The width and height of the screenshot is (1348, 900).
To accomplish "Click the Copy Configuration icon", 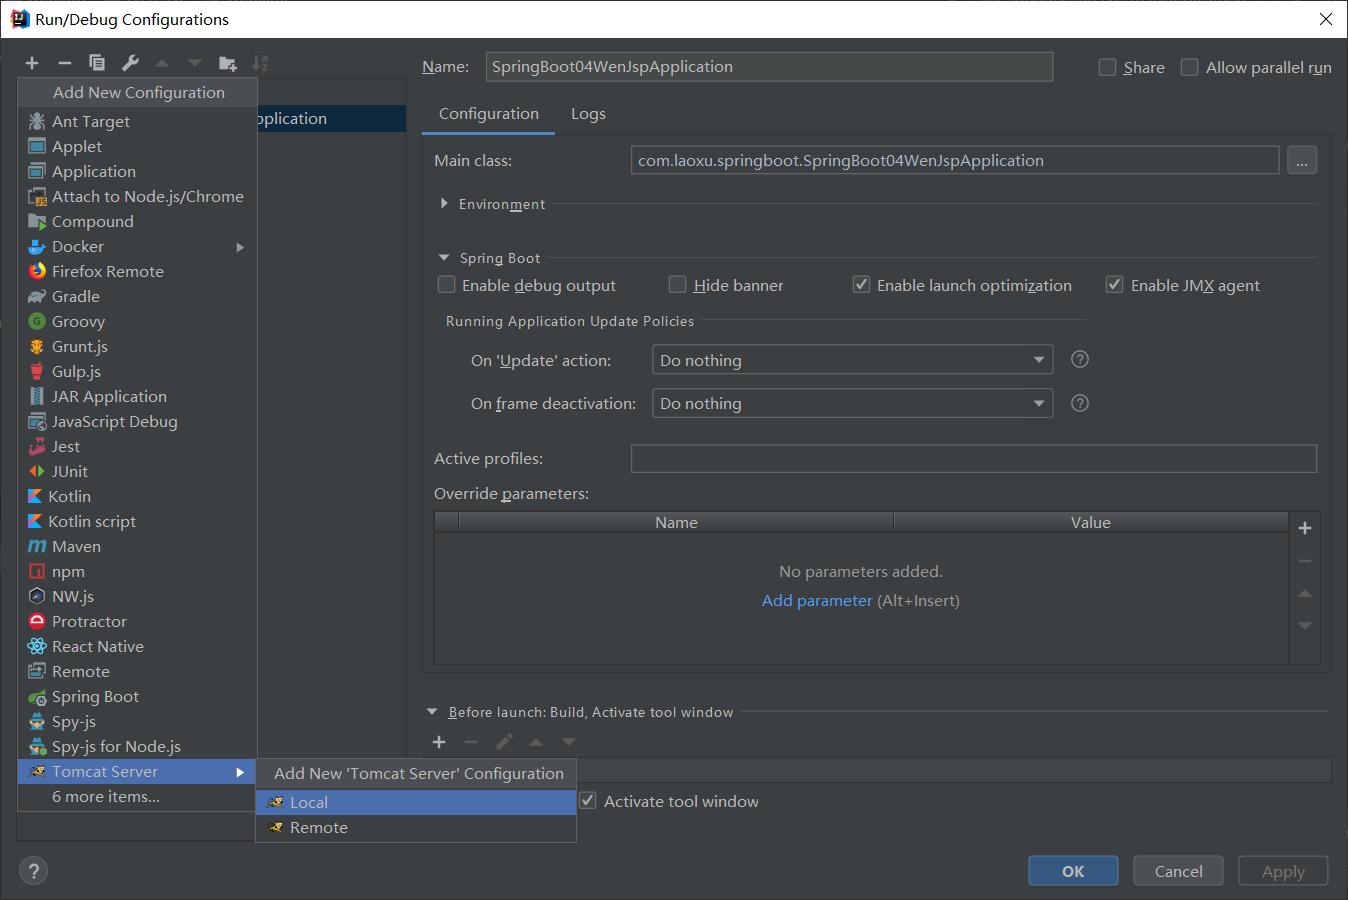I will coord(97,63).
